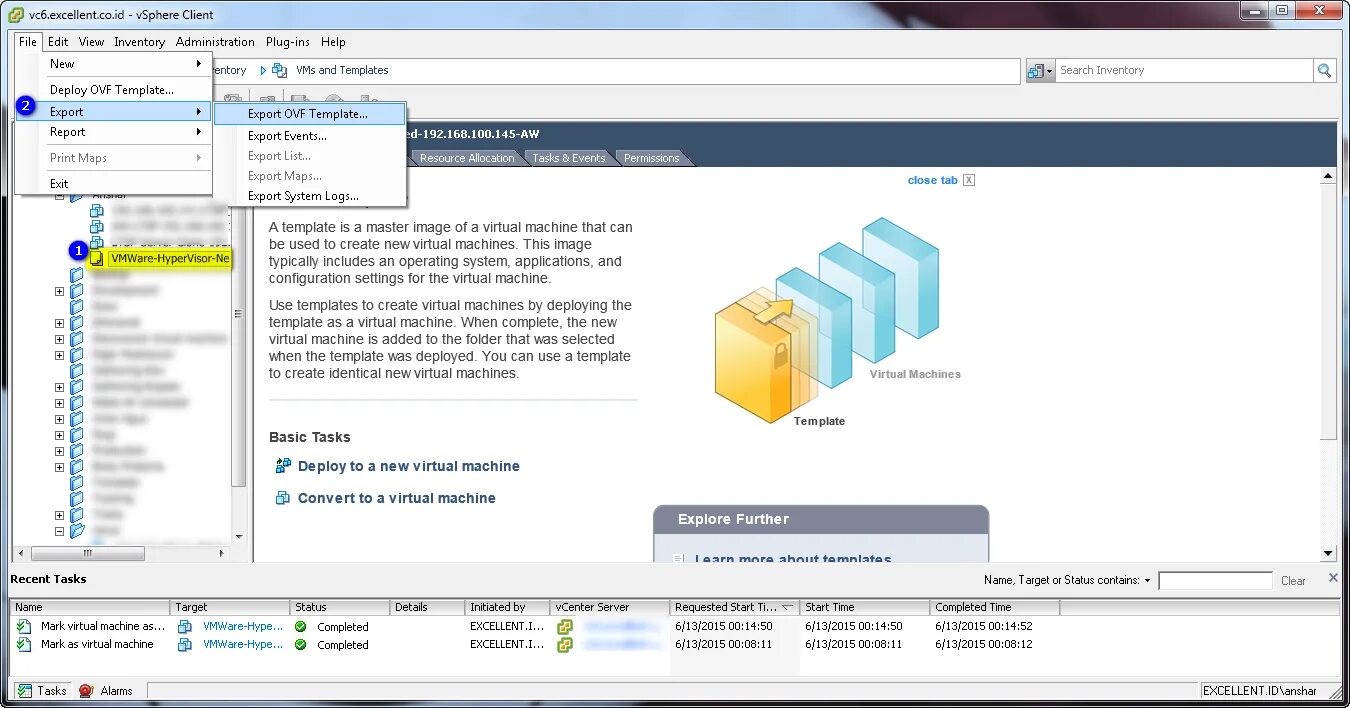
Task: Open the Plug-ins menu
Action: point(288,42)
